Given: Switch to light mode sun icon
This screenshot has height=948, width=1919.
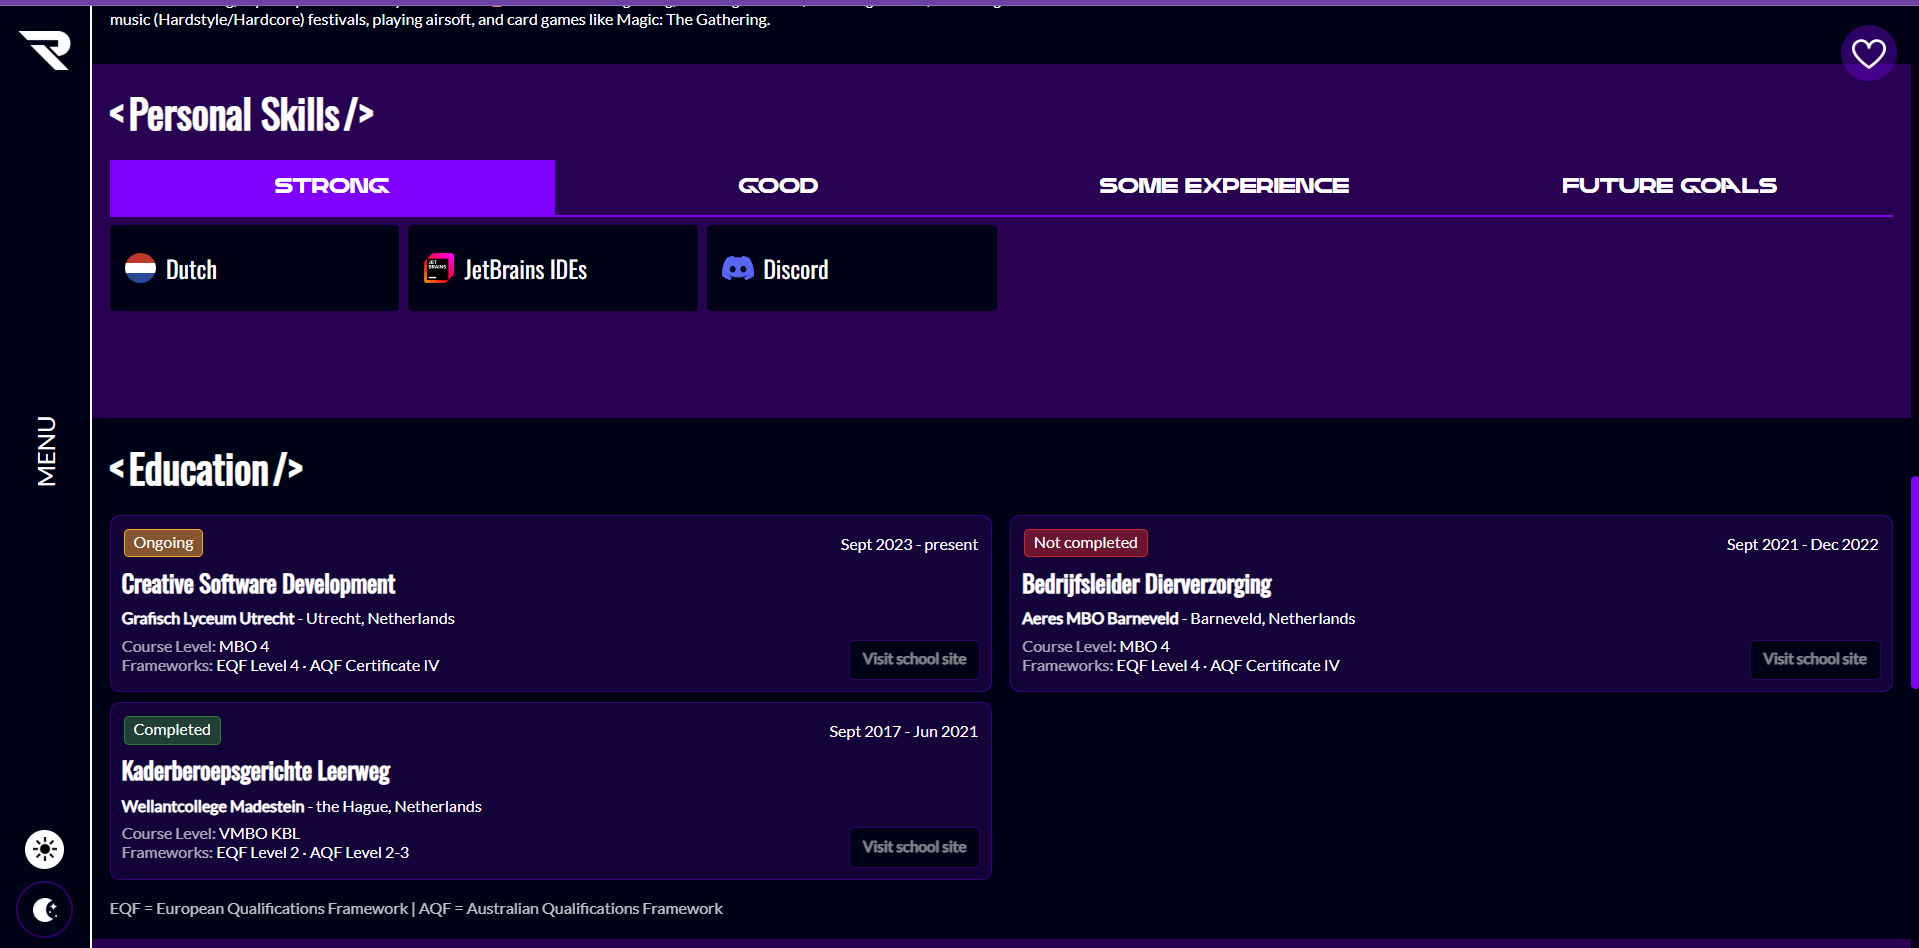Looking at the screenshot, I should coord(44,850).
